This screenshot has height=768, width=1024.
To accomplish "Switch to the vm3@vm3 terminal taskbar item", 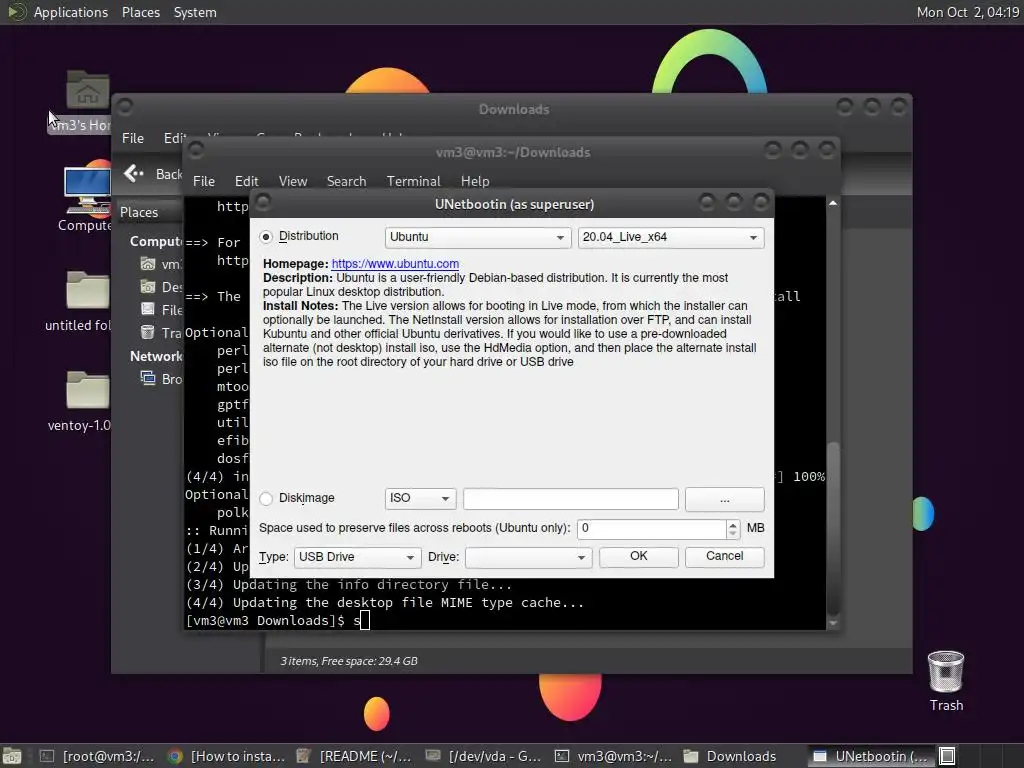I will coord(612,756).
